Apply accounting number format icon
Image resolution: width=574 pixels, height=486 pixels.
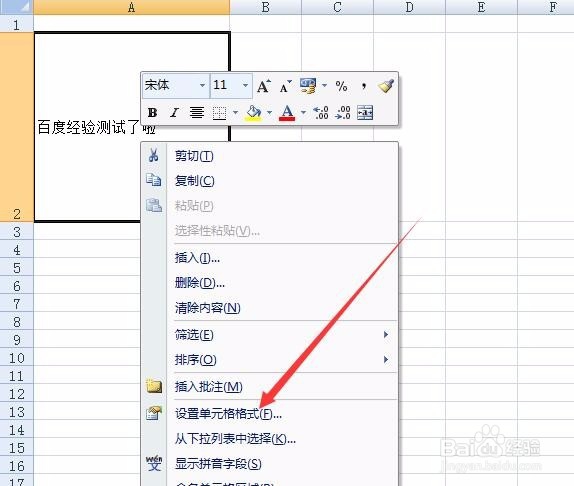pos(308,86)
